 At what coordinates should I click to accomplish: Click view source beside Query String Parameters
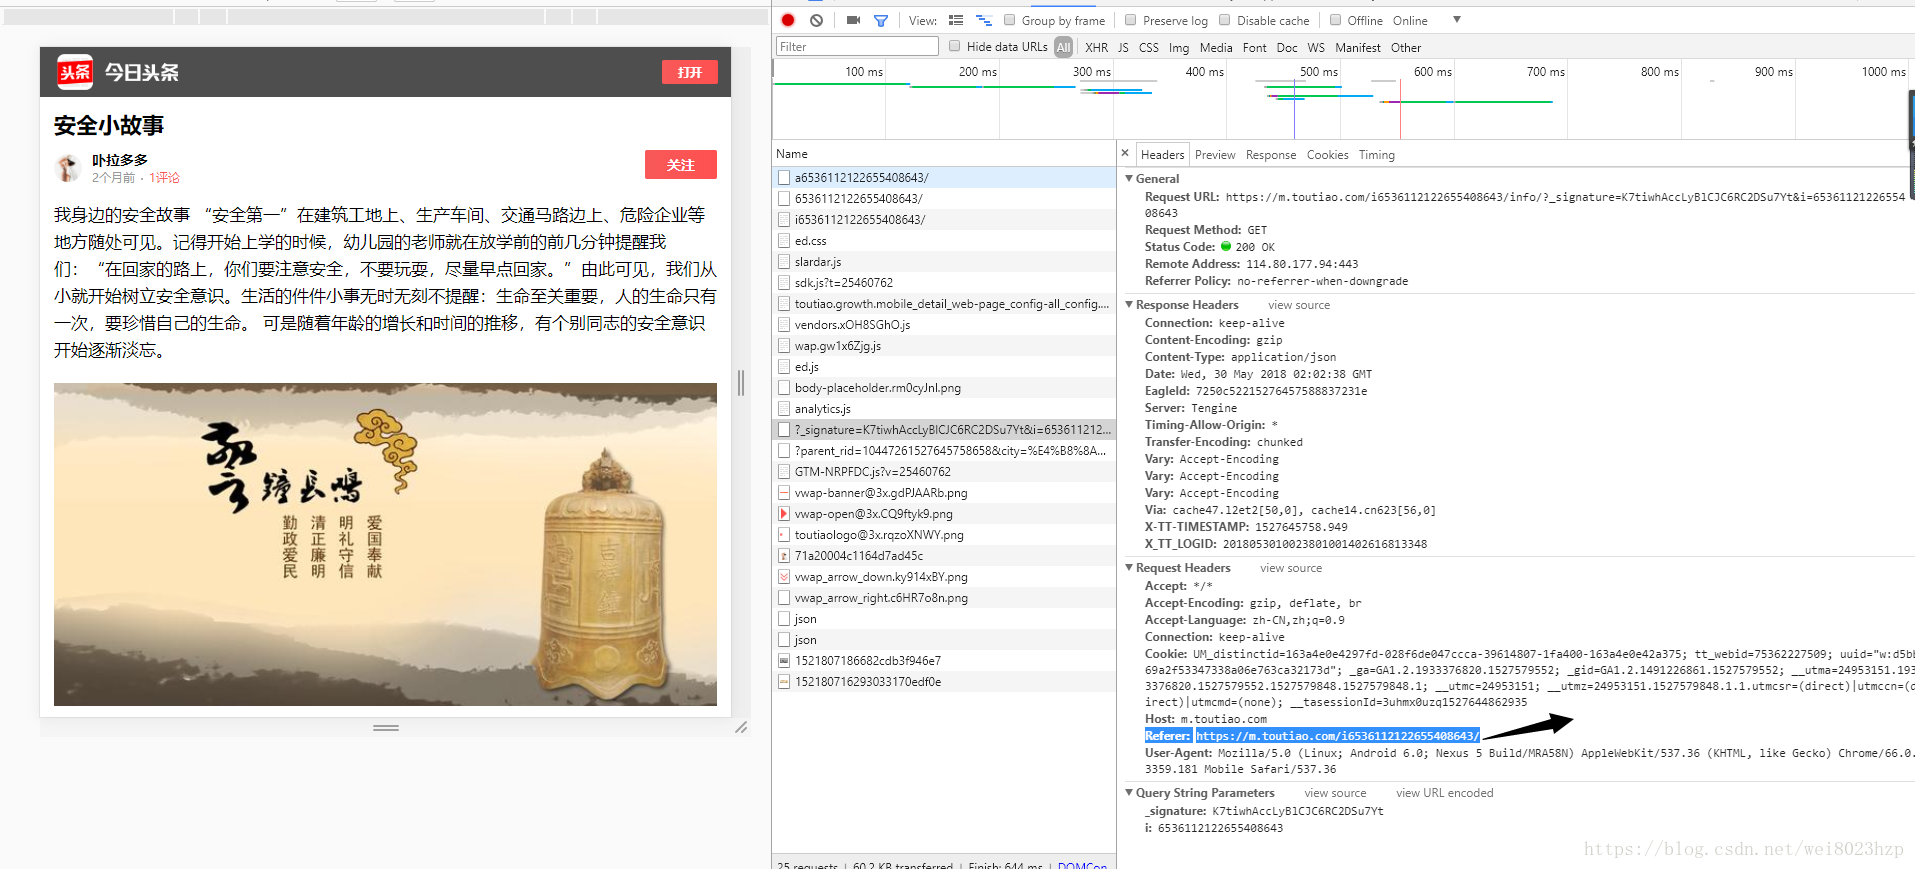click(x=1335, y=793)
